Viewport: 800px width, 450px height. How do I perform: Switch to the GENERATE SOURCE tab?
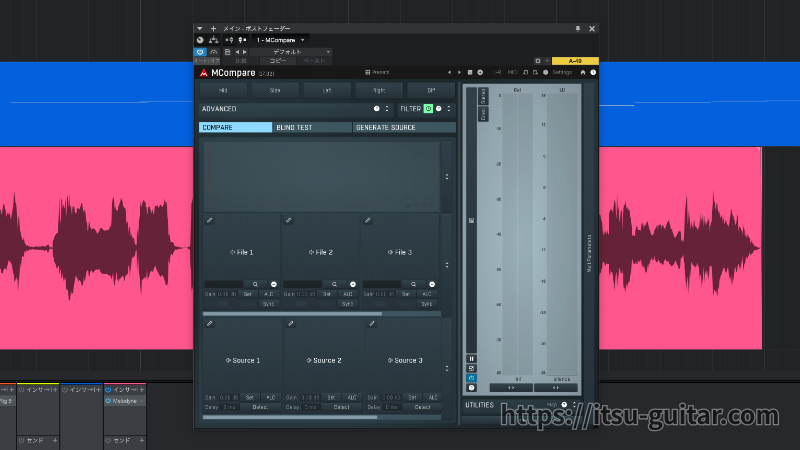(404, 128)
